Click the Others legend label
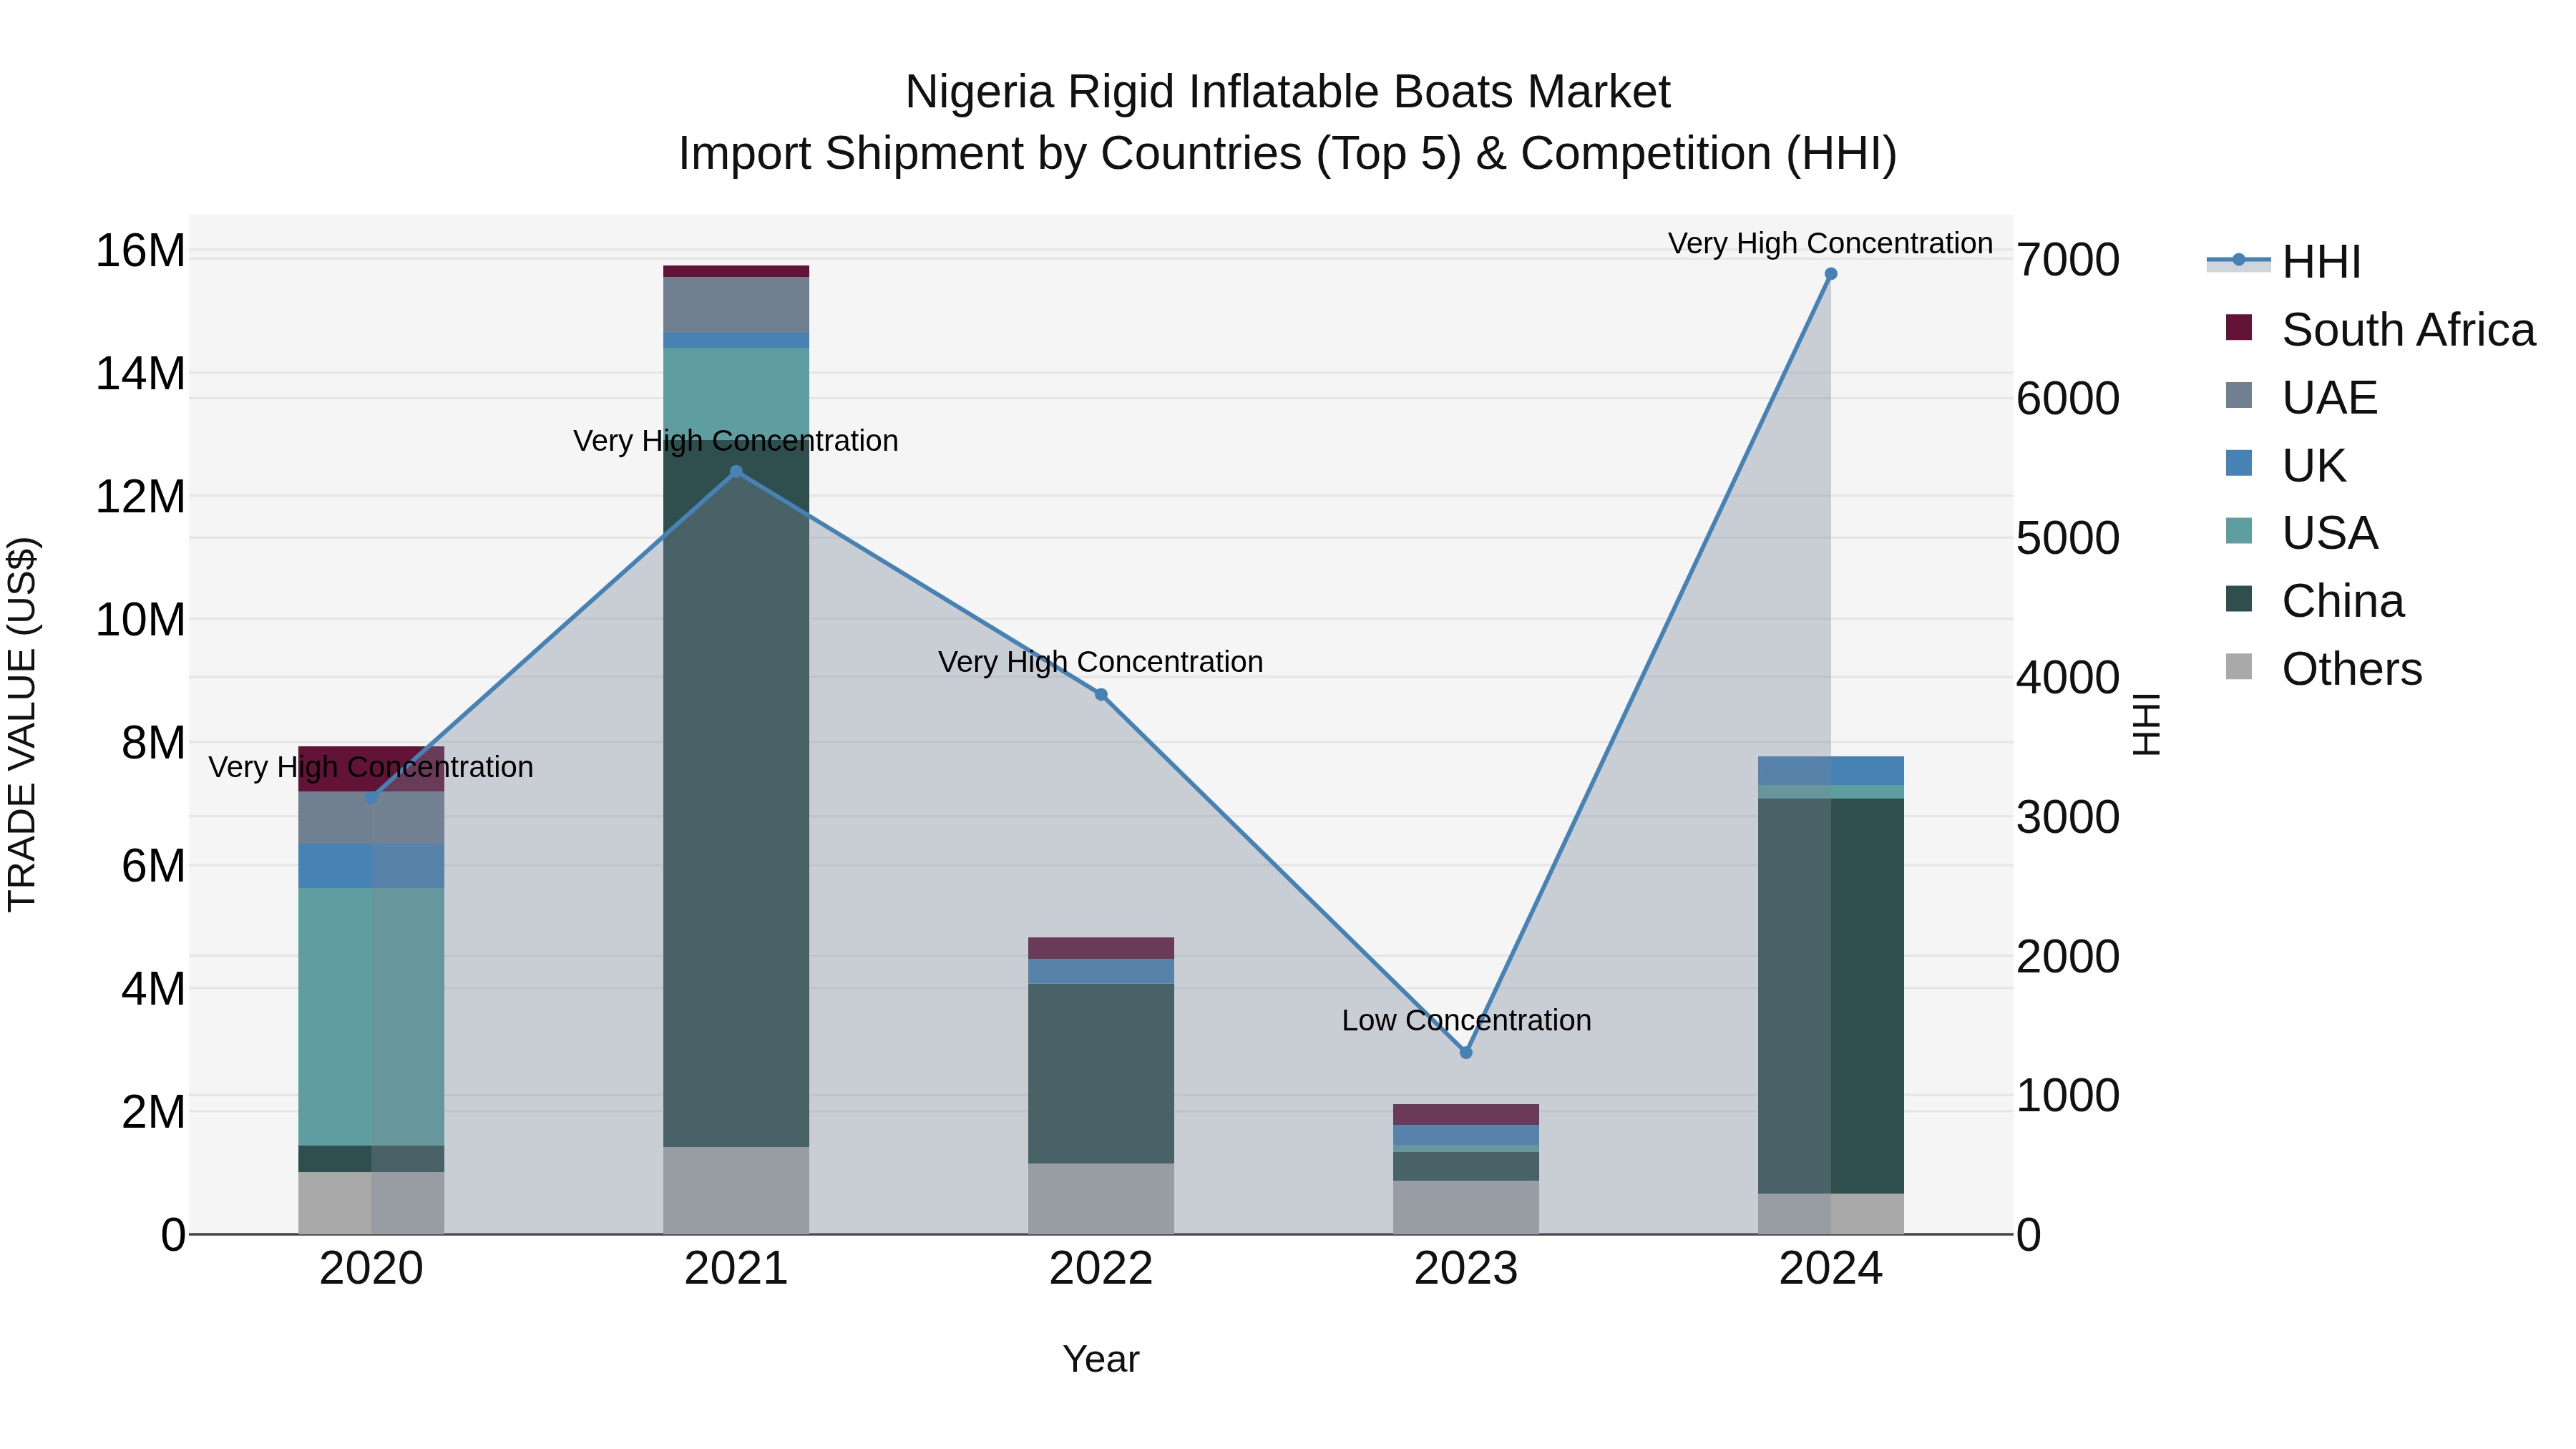 pos(2352,669)
